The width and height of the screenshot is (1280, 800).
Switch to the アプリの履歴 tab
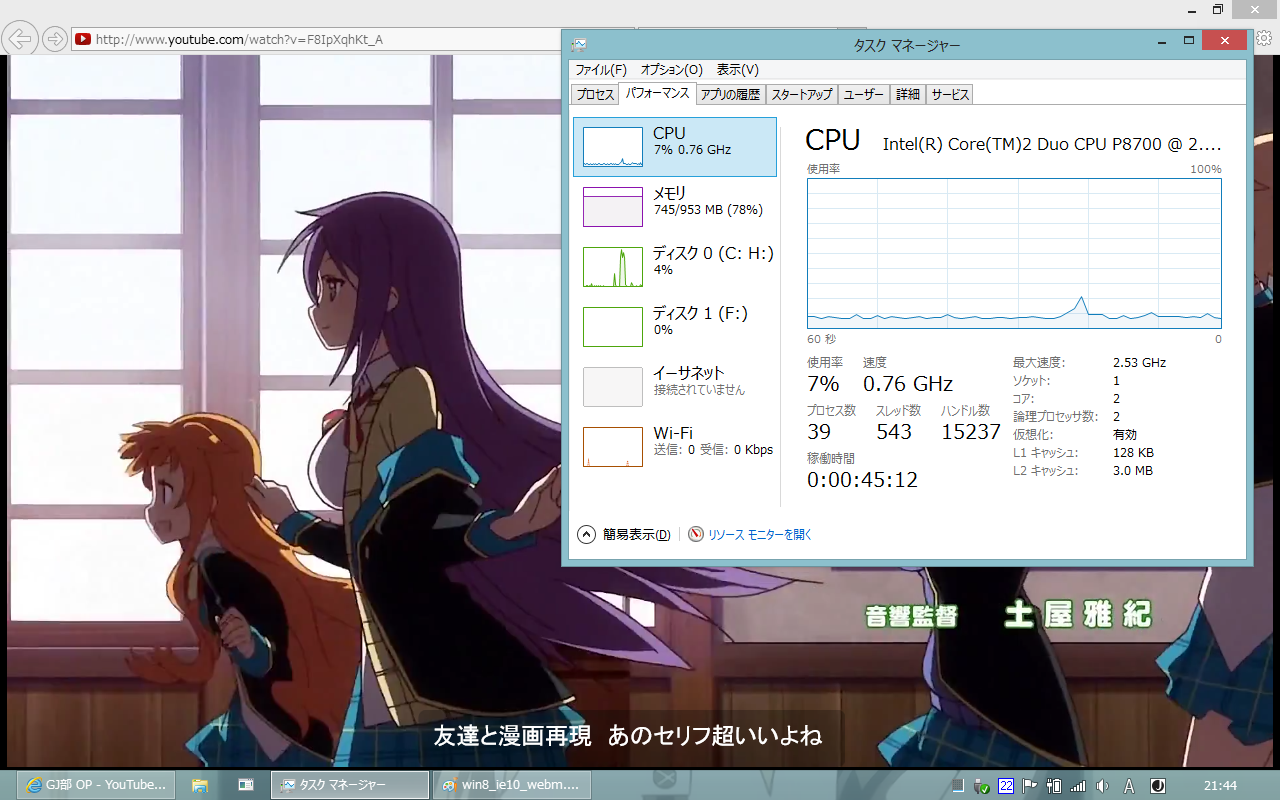coord(730,94)
